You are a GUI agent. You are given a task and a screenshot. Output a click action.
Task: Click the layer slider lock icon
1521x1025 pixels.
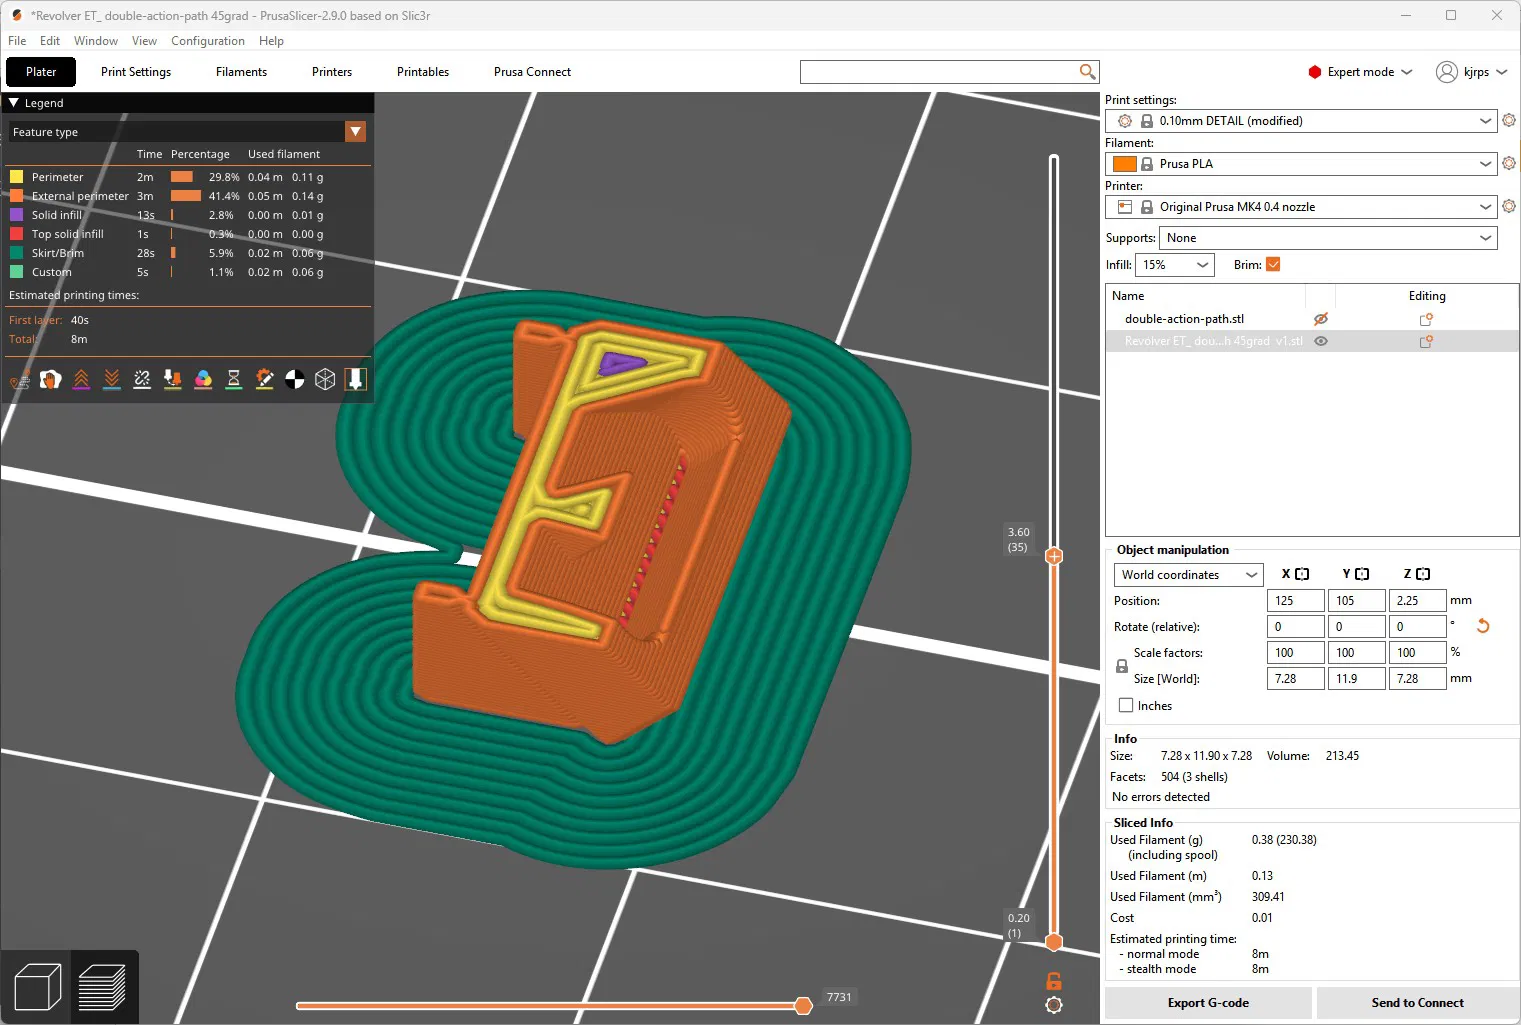(x=1053, y=981)
